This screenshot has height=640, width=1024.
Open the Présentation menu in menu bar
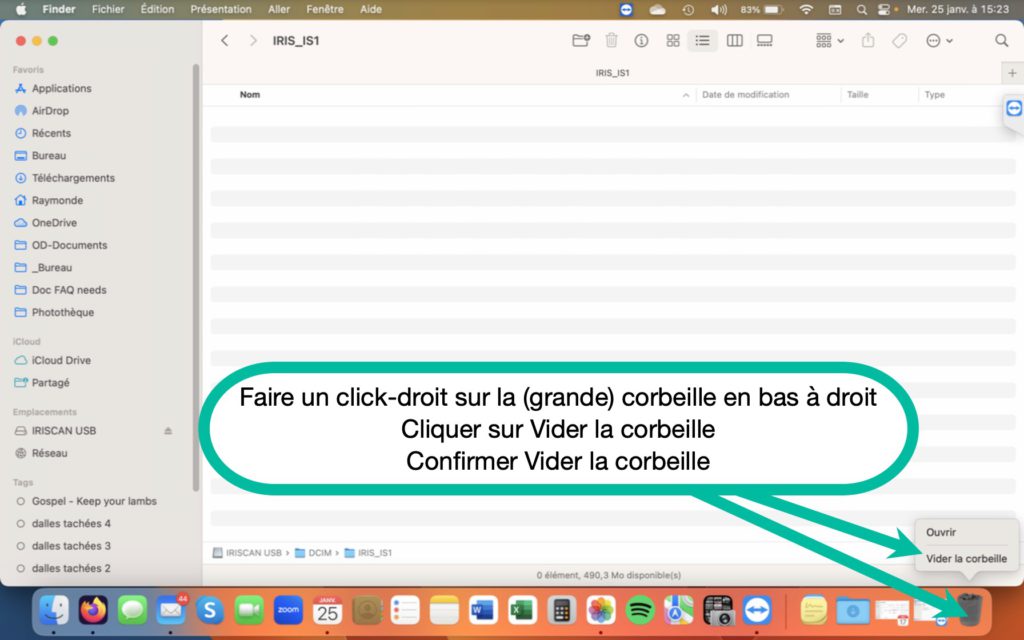click(220, 9)
